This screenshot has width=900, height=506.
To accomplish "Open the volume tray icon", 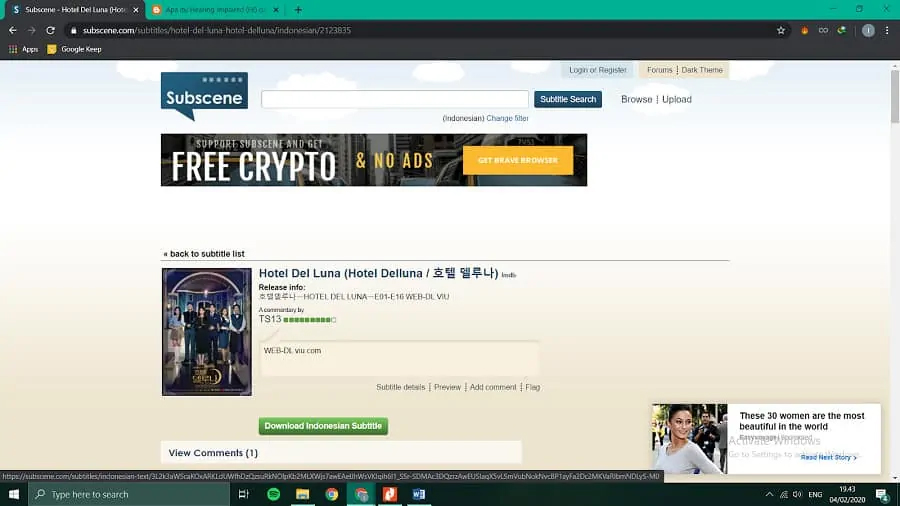I will pos(797,494).
